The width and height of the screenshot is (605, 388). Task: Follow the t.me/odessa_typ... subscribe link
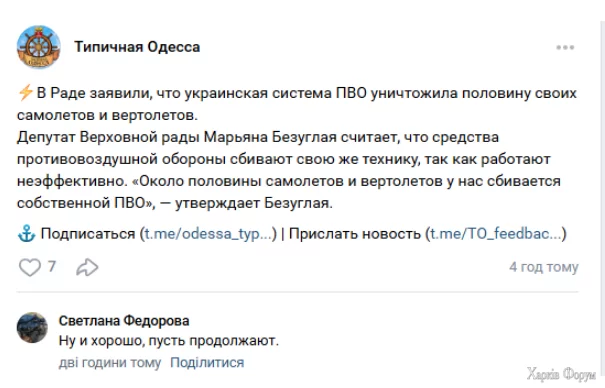coord(208,234)
